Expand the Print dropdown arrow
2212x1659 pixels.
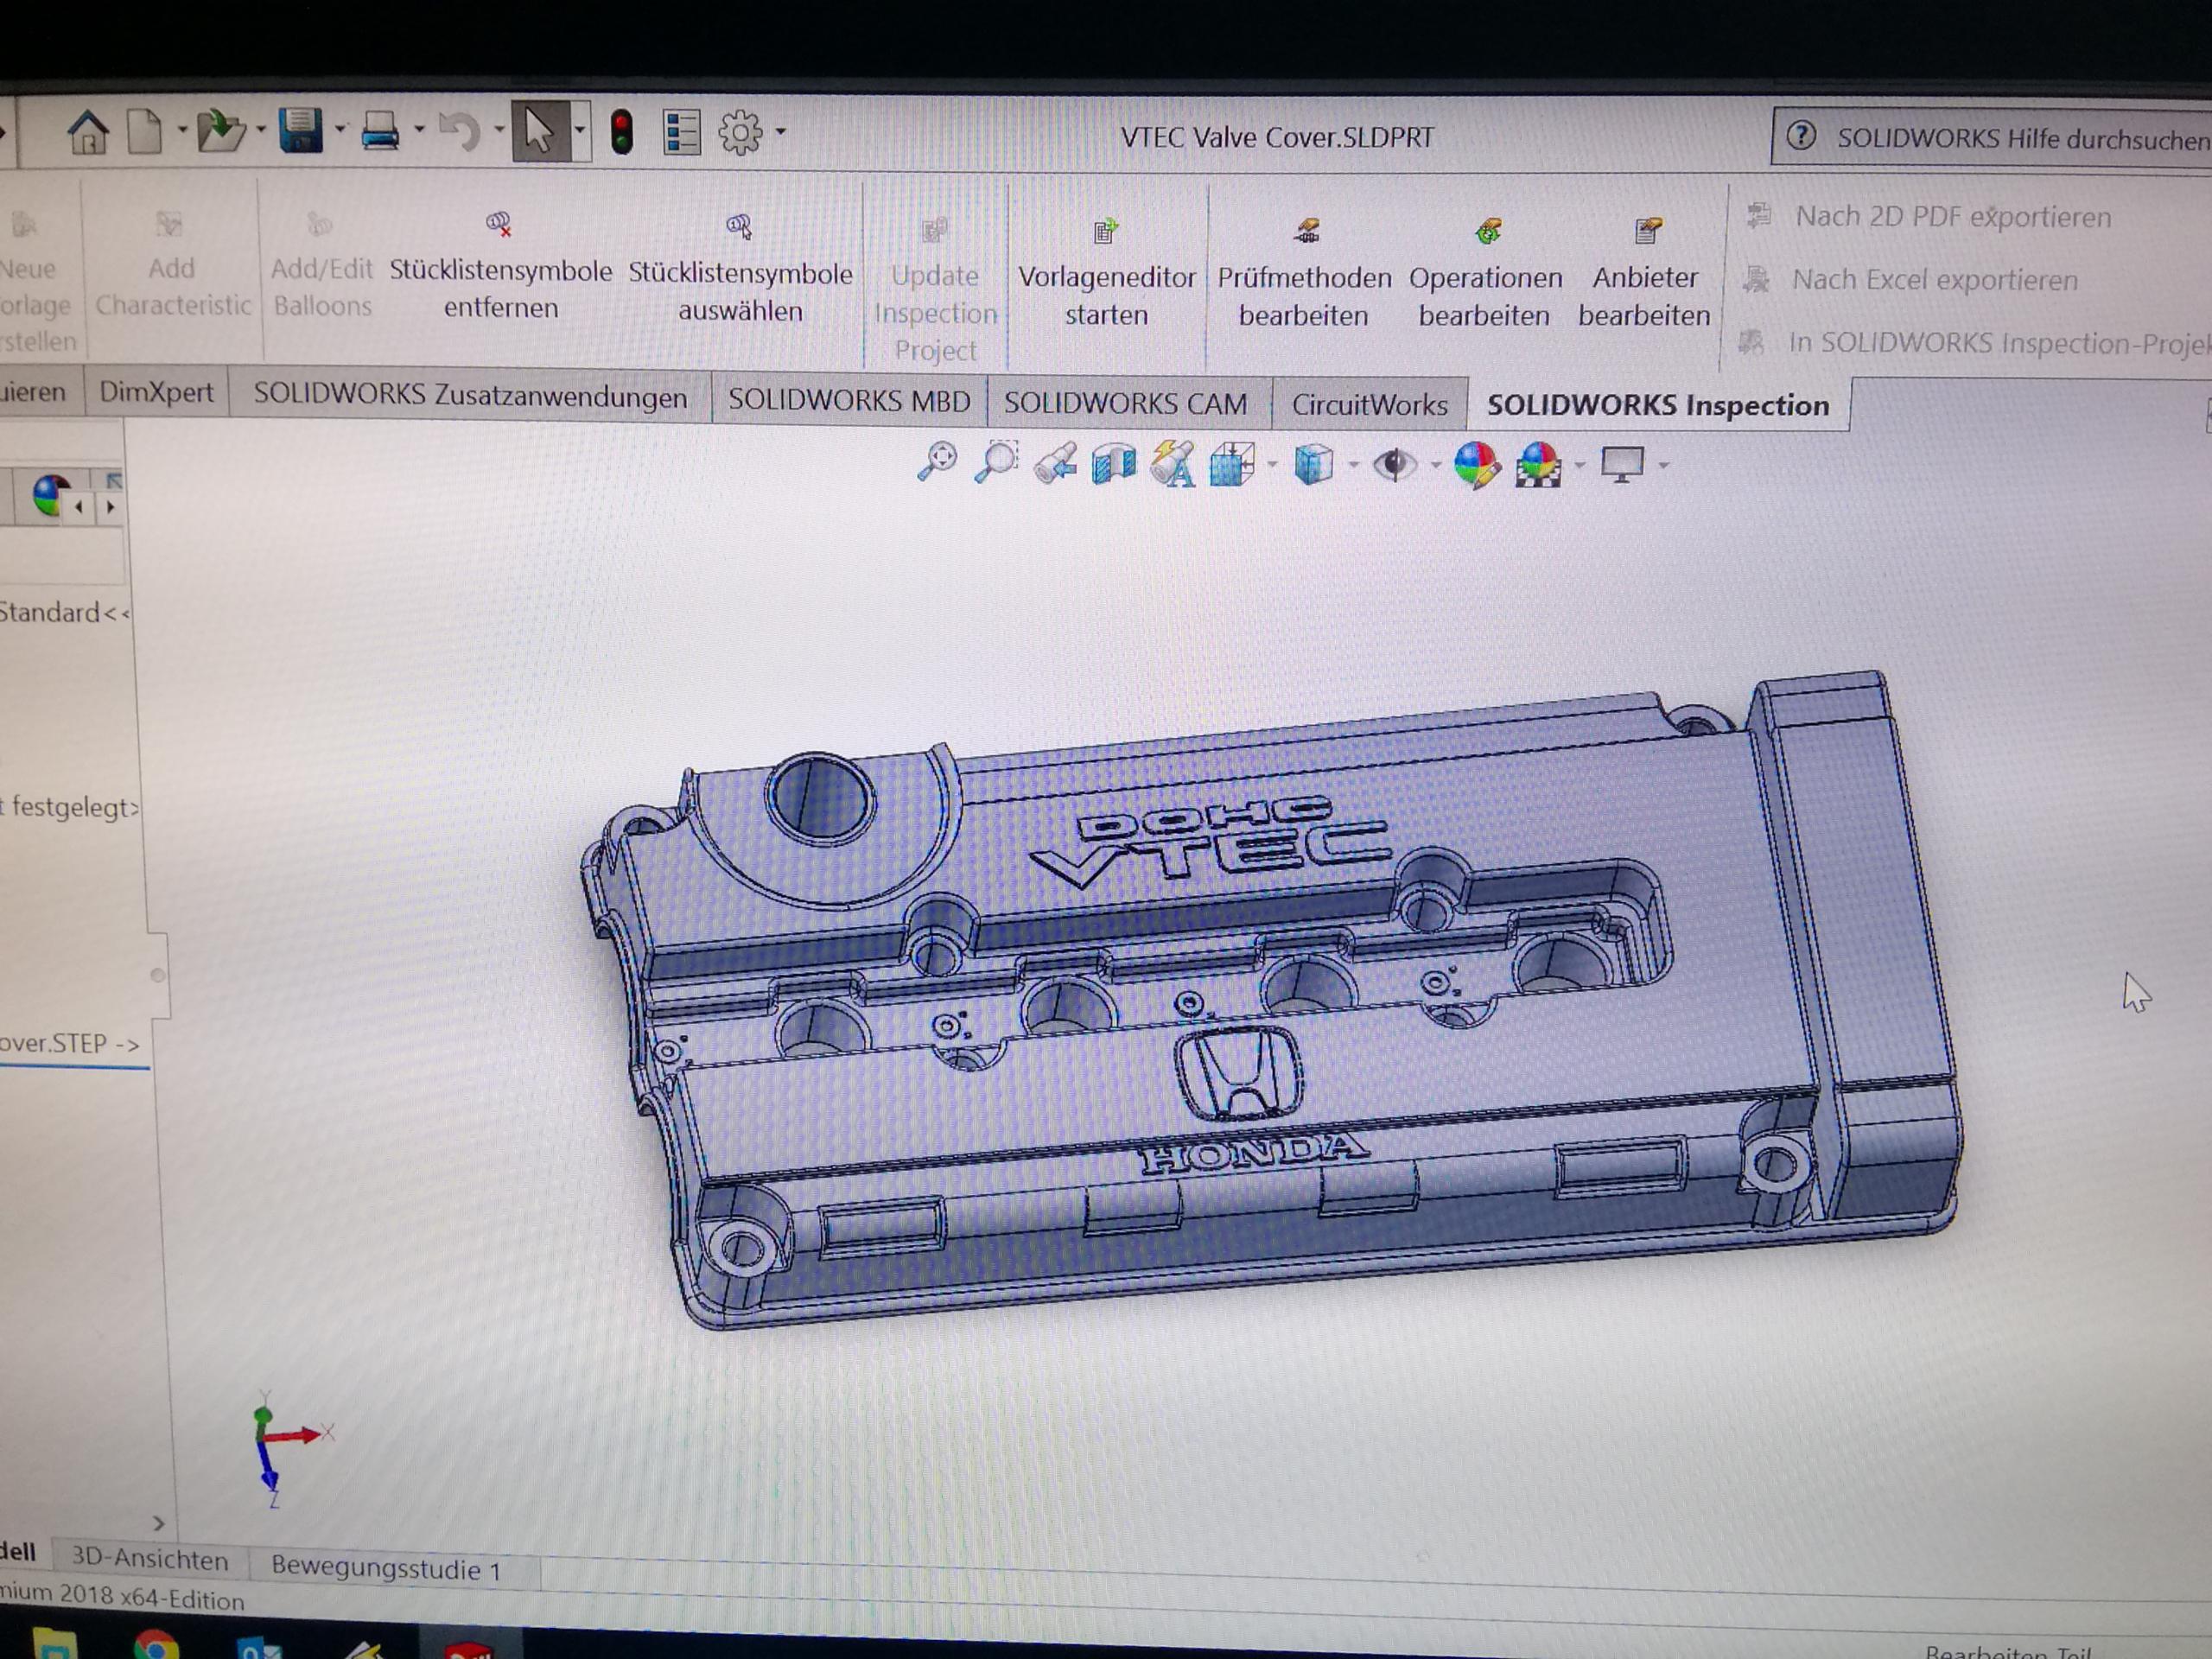pyautogui.click(x=420, y=130)
